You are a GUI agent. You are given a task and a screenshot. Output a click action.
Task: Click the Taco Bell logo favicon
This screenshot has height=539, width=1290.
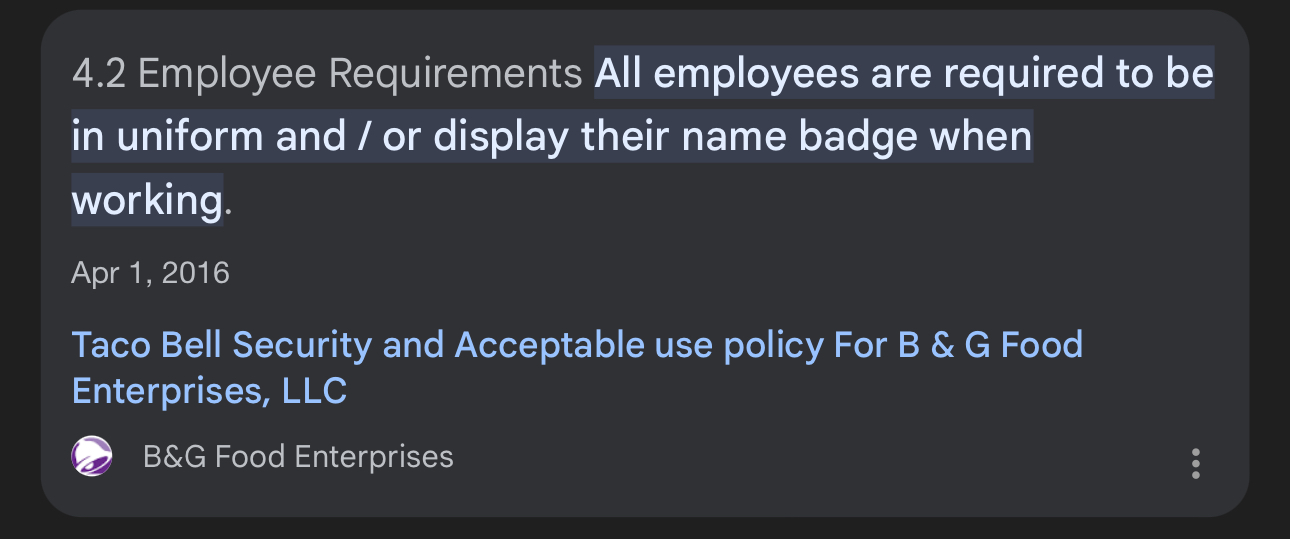tap(92, 457)
